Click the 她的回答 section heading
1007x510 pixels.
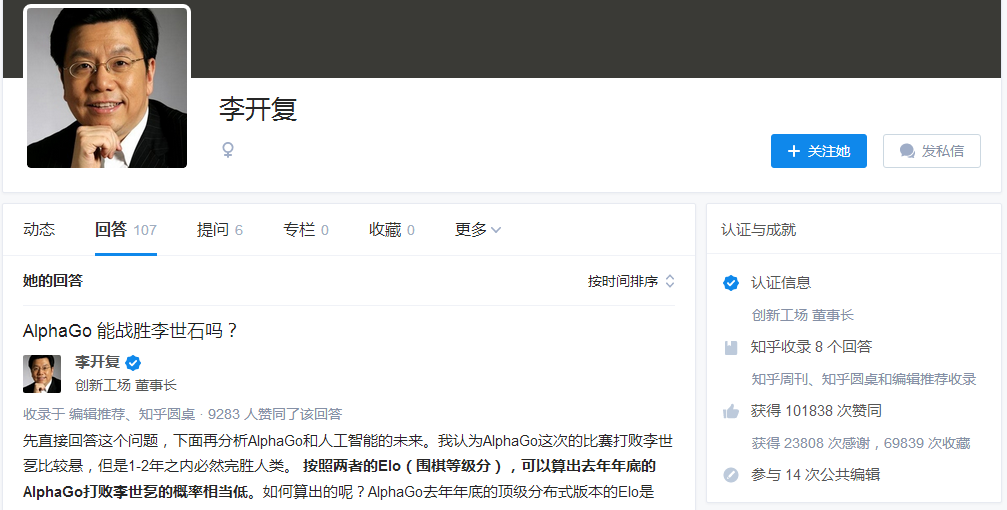53,281
